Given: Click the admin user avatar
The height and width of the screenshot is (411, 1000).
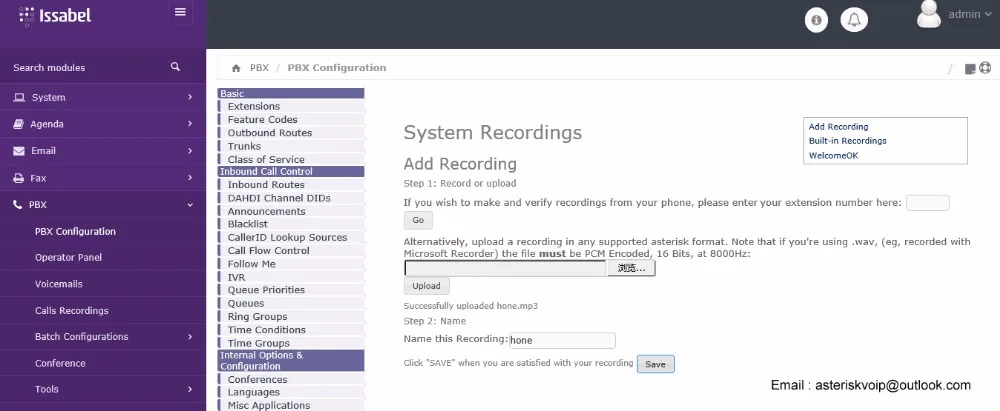Looking at the screenshot, I should point(929,14).
